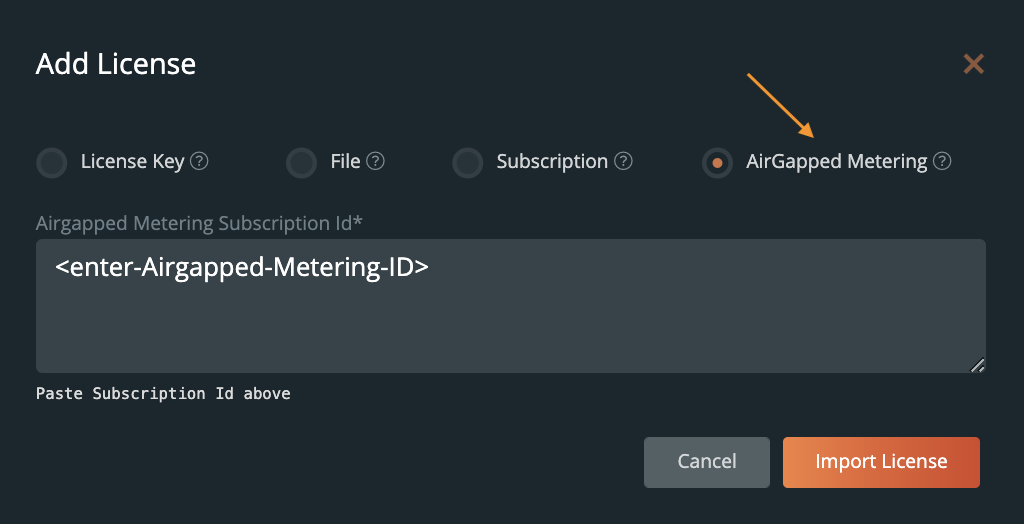Click the "File" option label text
Image resolution: width=1024 pixels, height=524 pixels.
click(345, 161)
